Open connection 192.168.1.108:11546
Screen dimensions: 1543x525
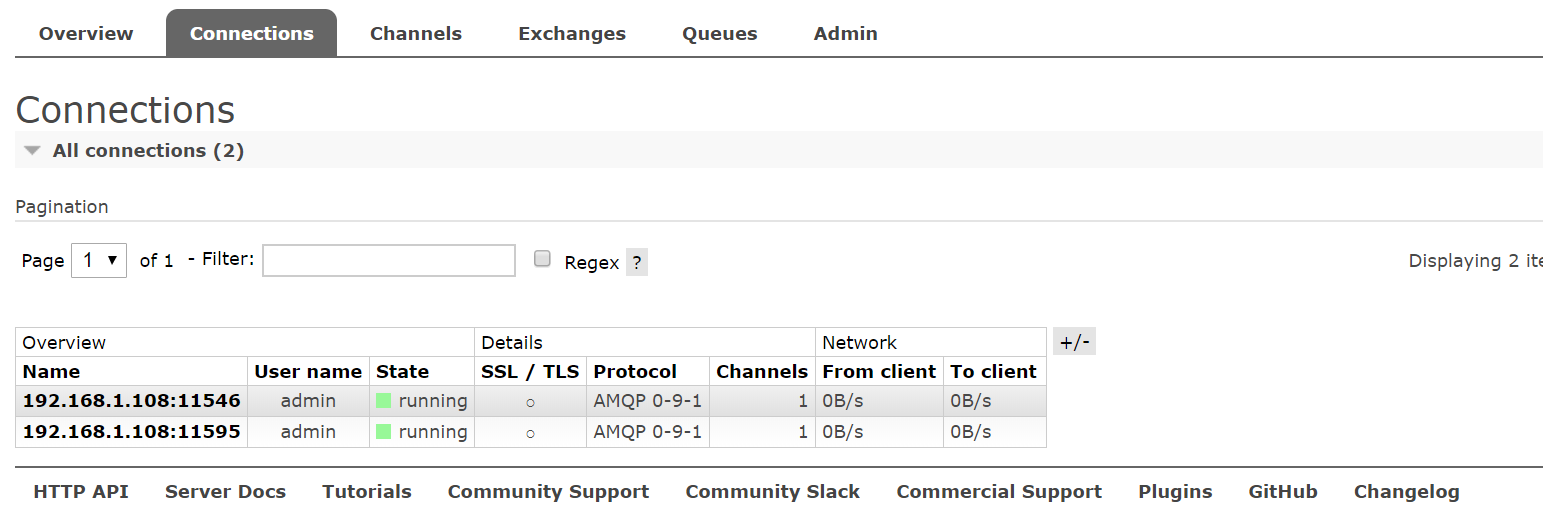[131, 401]
